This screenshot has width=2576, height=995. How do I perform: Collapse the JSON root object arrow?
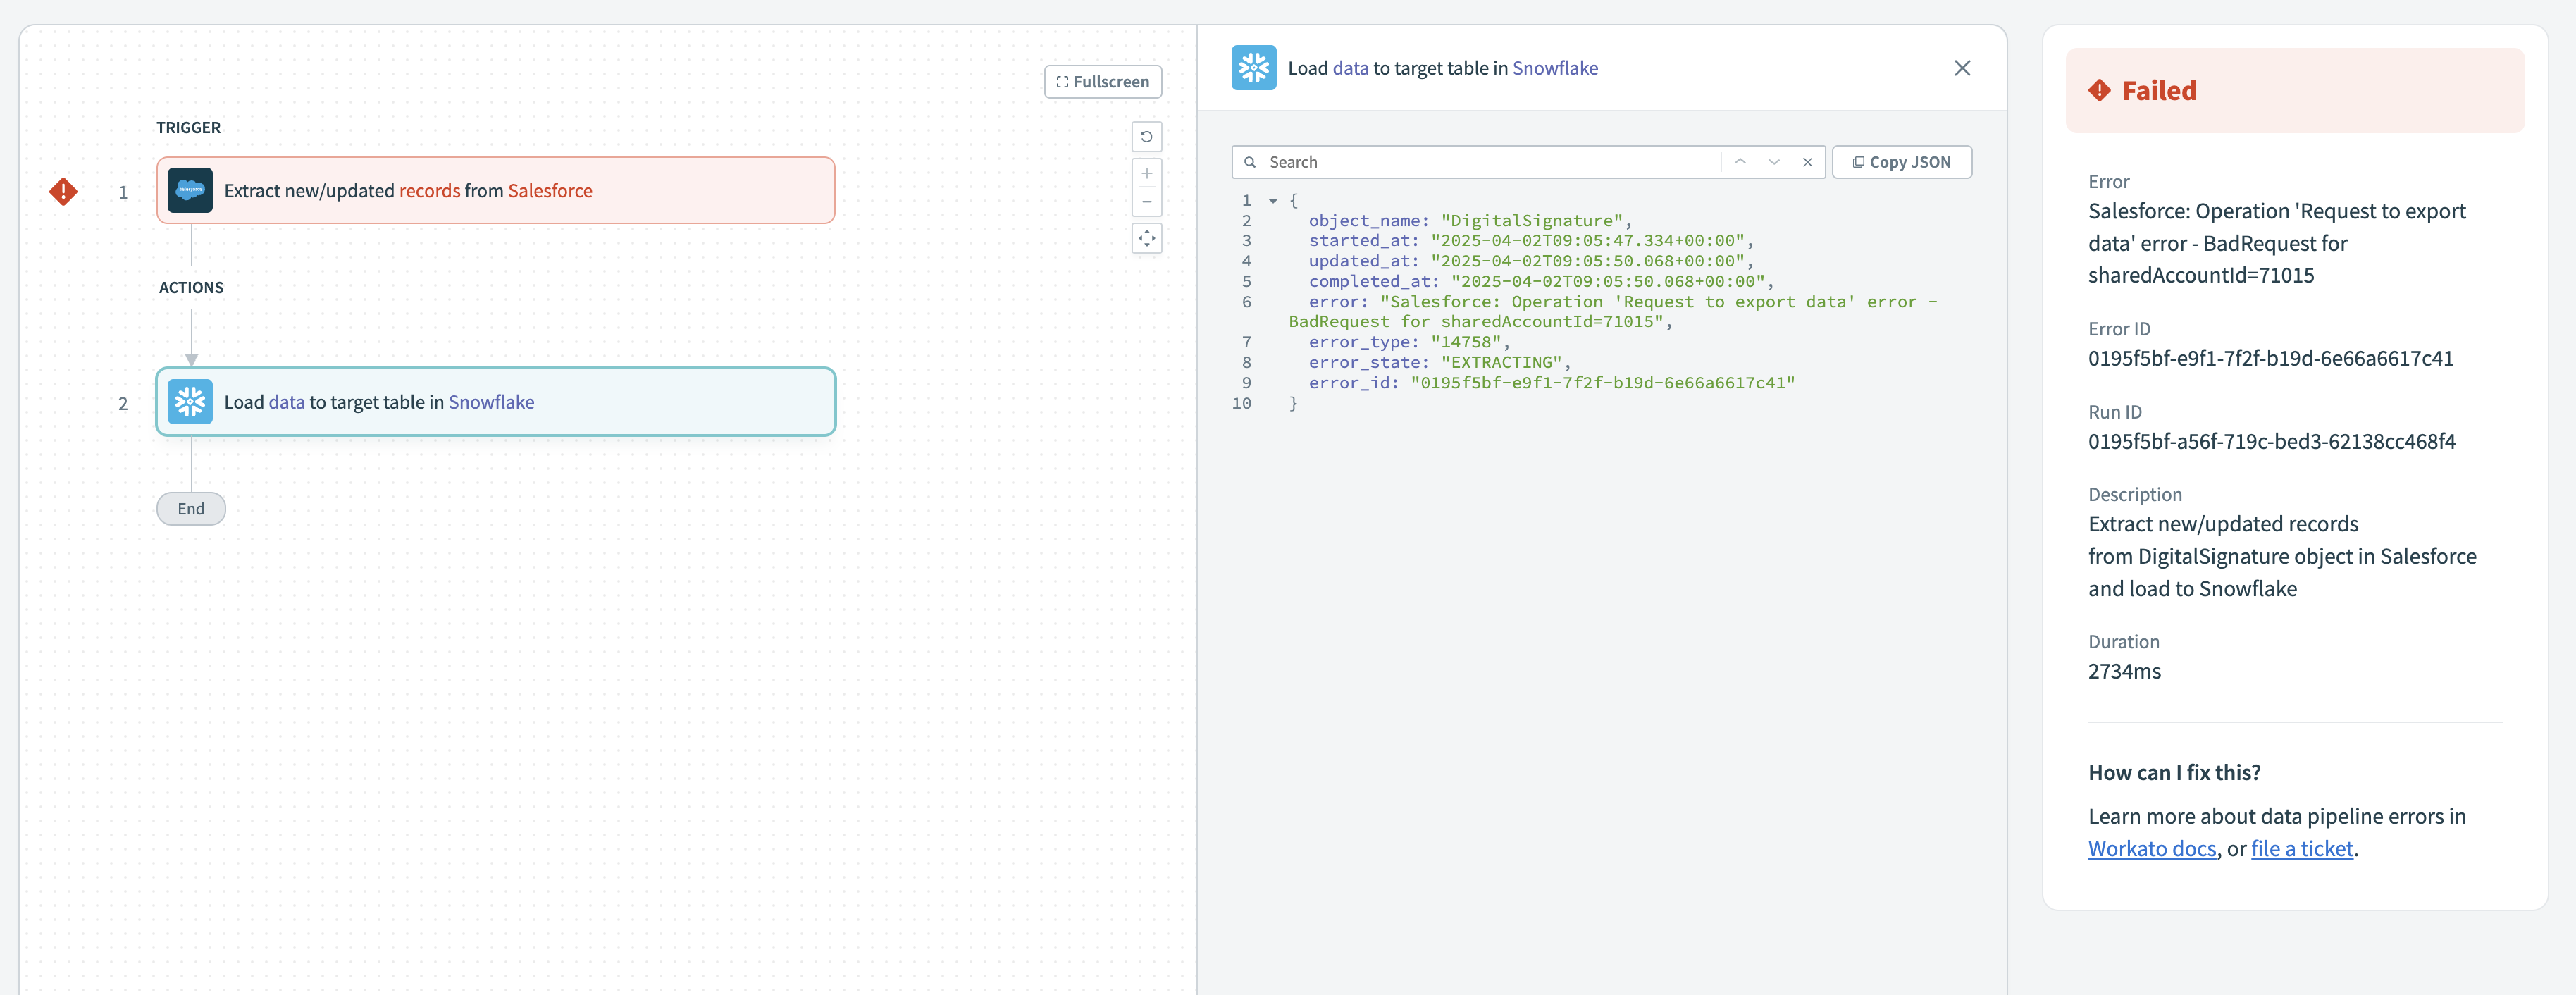click(1273, 201)
